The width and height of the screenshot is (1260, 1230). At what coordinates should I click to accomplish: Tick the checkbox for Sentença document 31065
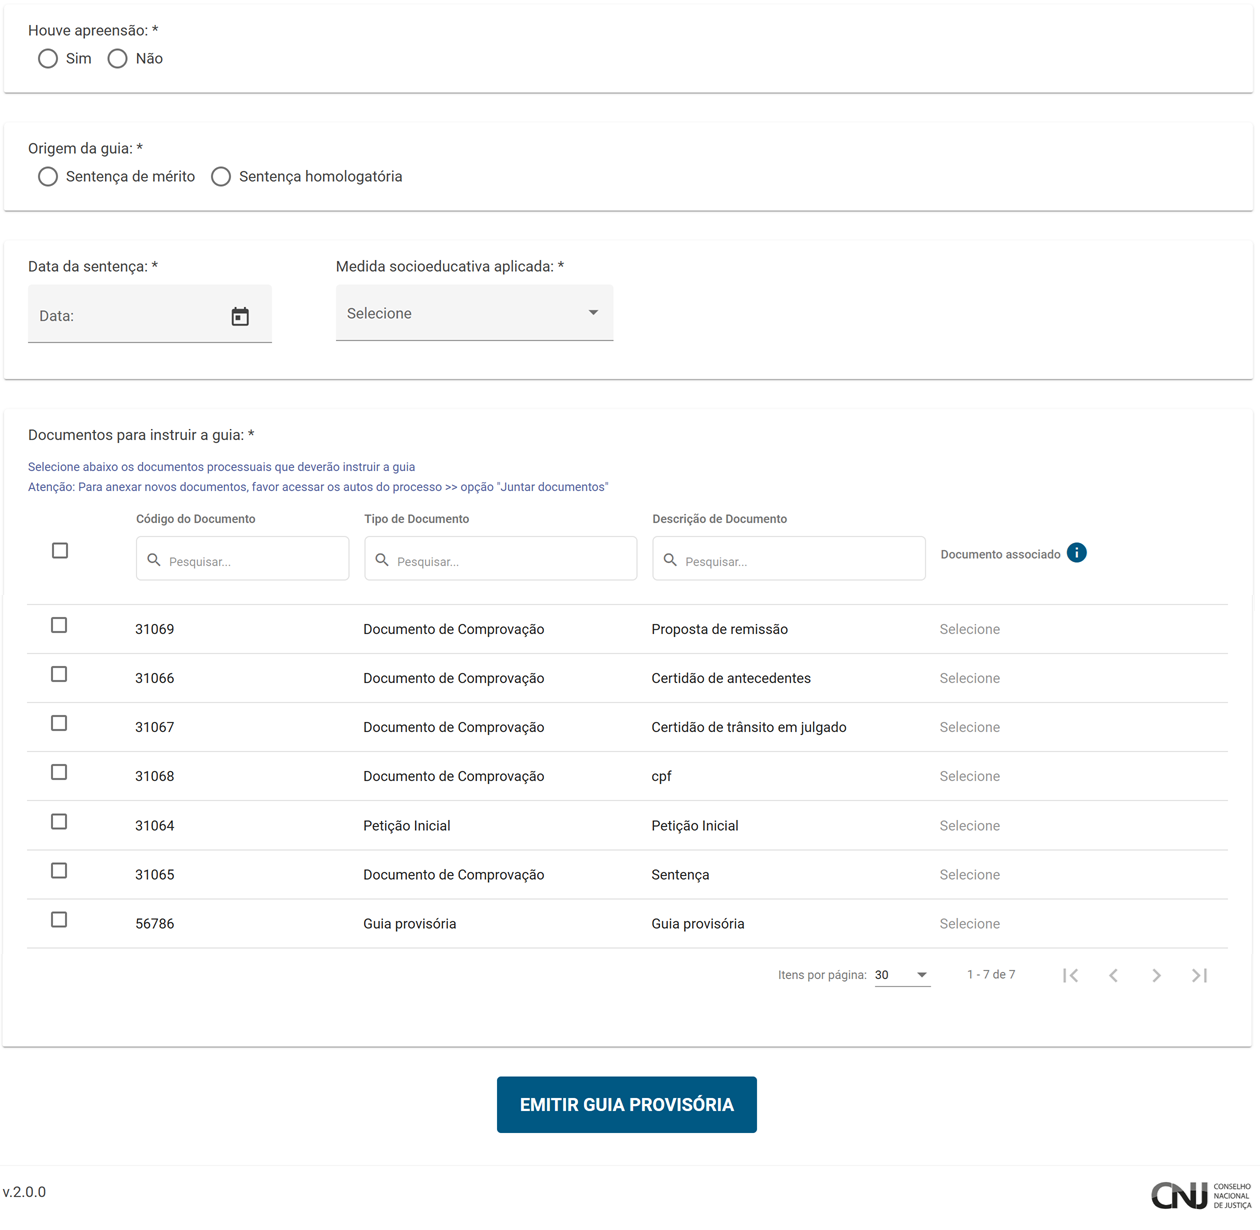(x=59, y=871)
